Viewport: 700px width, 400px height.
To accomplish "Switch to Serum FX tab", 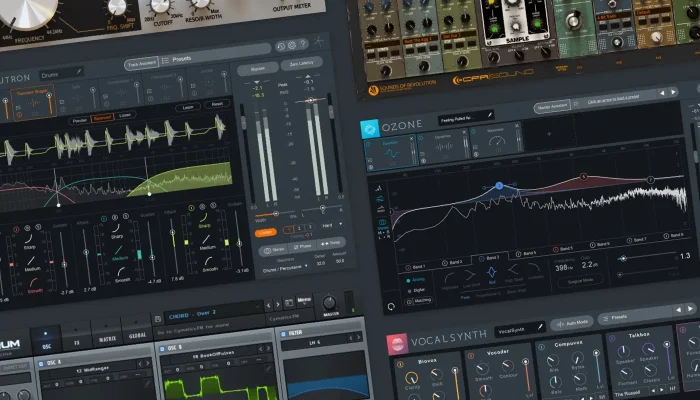I will (76, 338).
